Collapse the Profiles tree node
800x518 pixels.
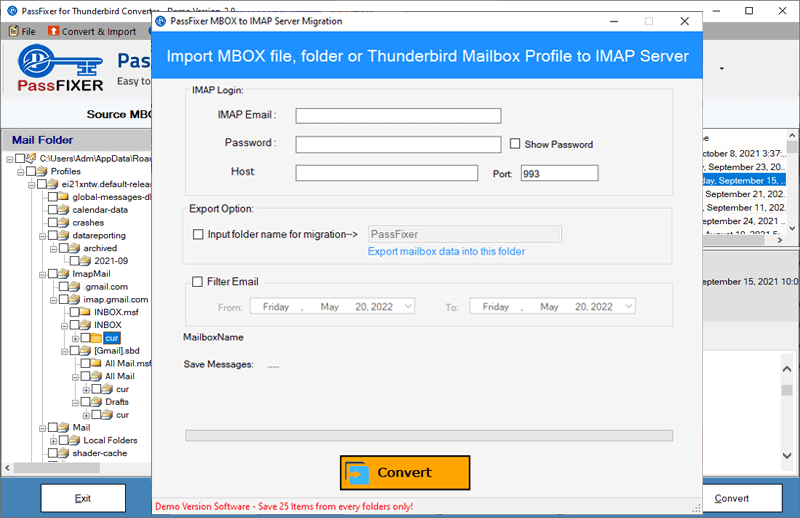pyautogui.click(x=20, y=171)
